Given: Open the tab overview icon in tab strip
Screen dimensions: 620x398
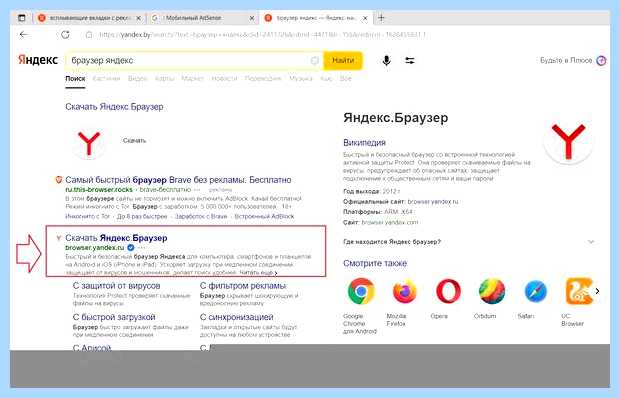Looking at the screenshot, I should [x=22, y=18].
